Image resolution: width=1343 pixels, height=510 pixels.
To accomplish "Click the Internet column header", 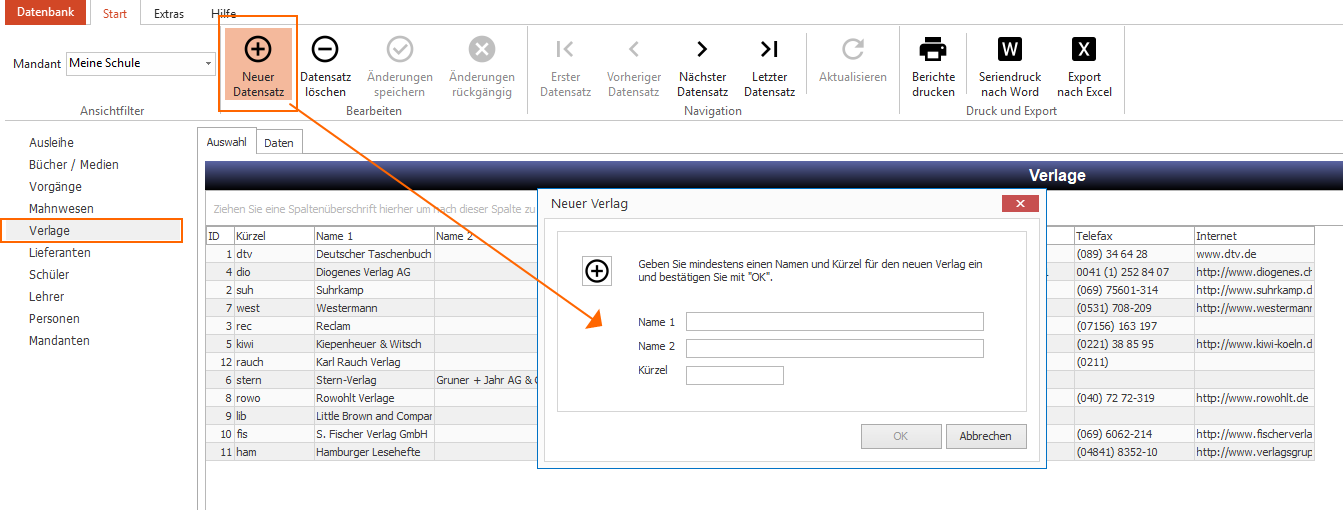I will [x=1254, y=236].
